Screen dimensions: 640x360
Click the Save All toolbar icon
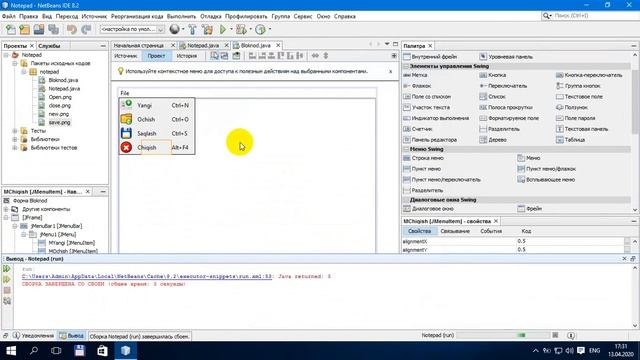pos(53,29)
